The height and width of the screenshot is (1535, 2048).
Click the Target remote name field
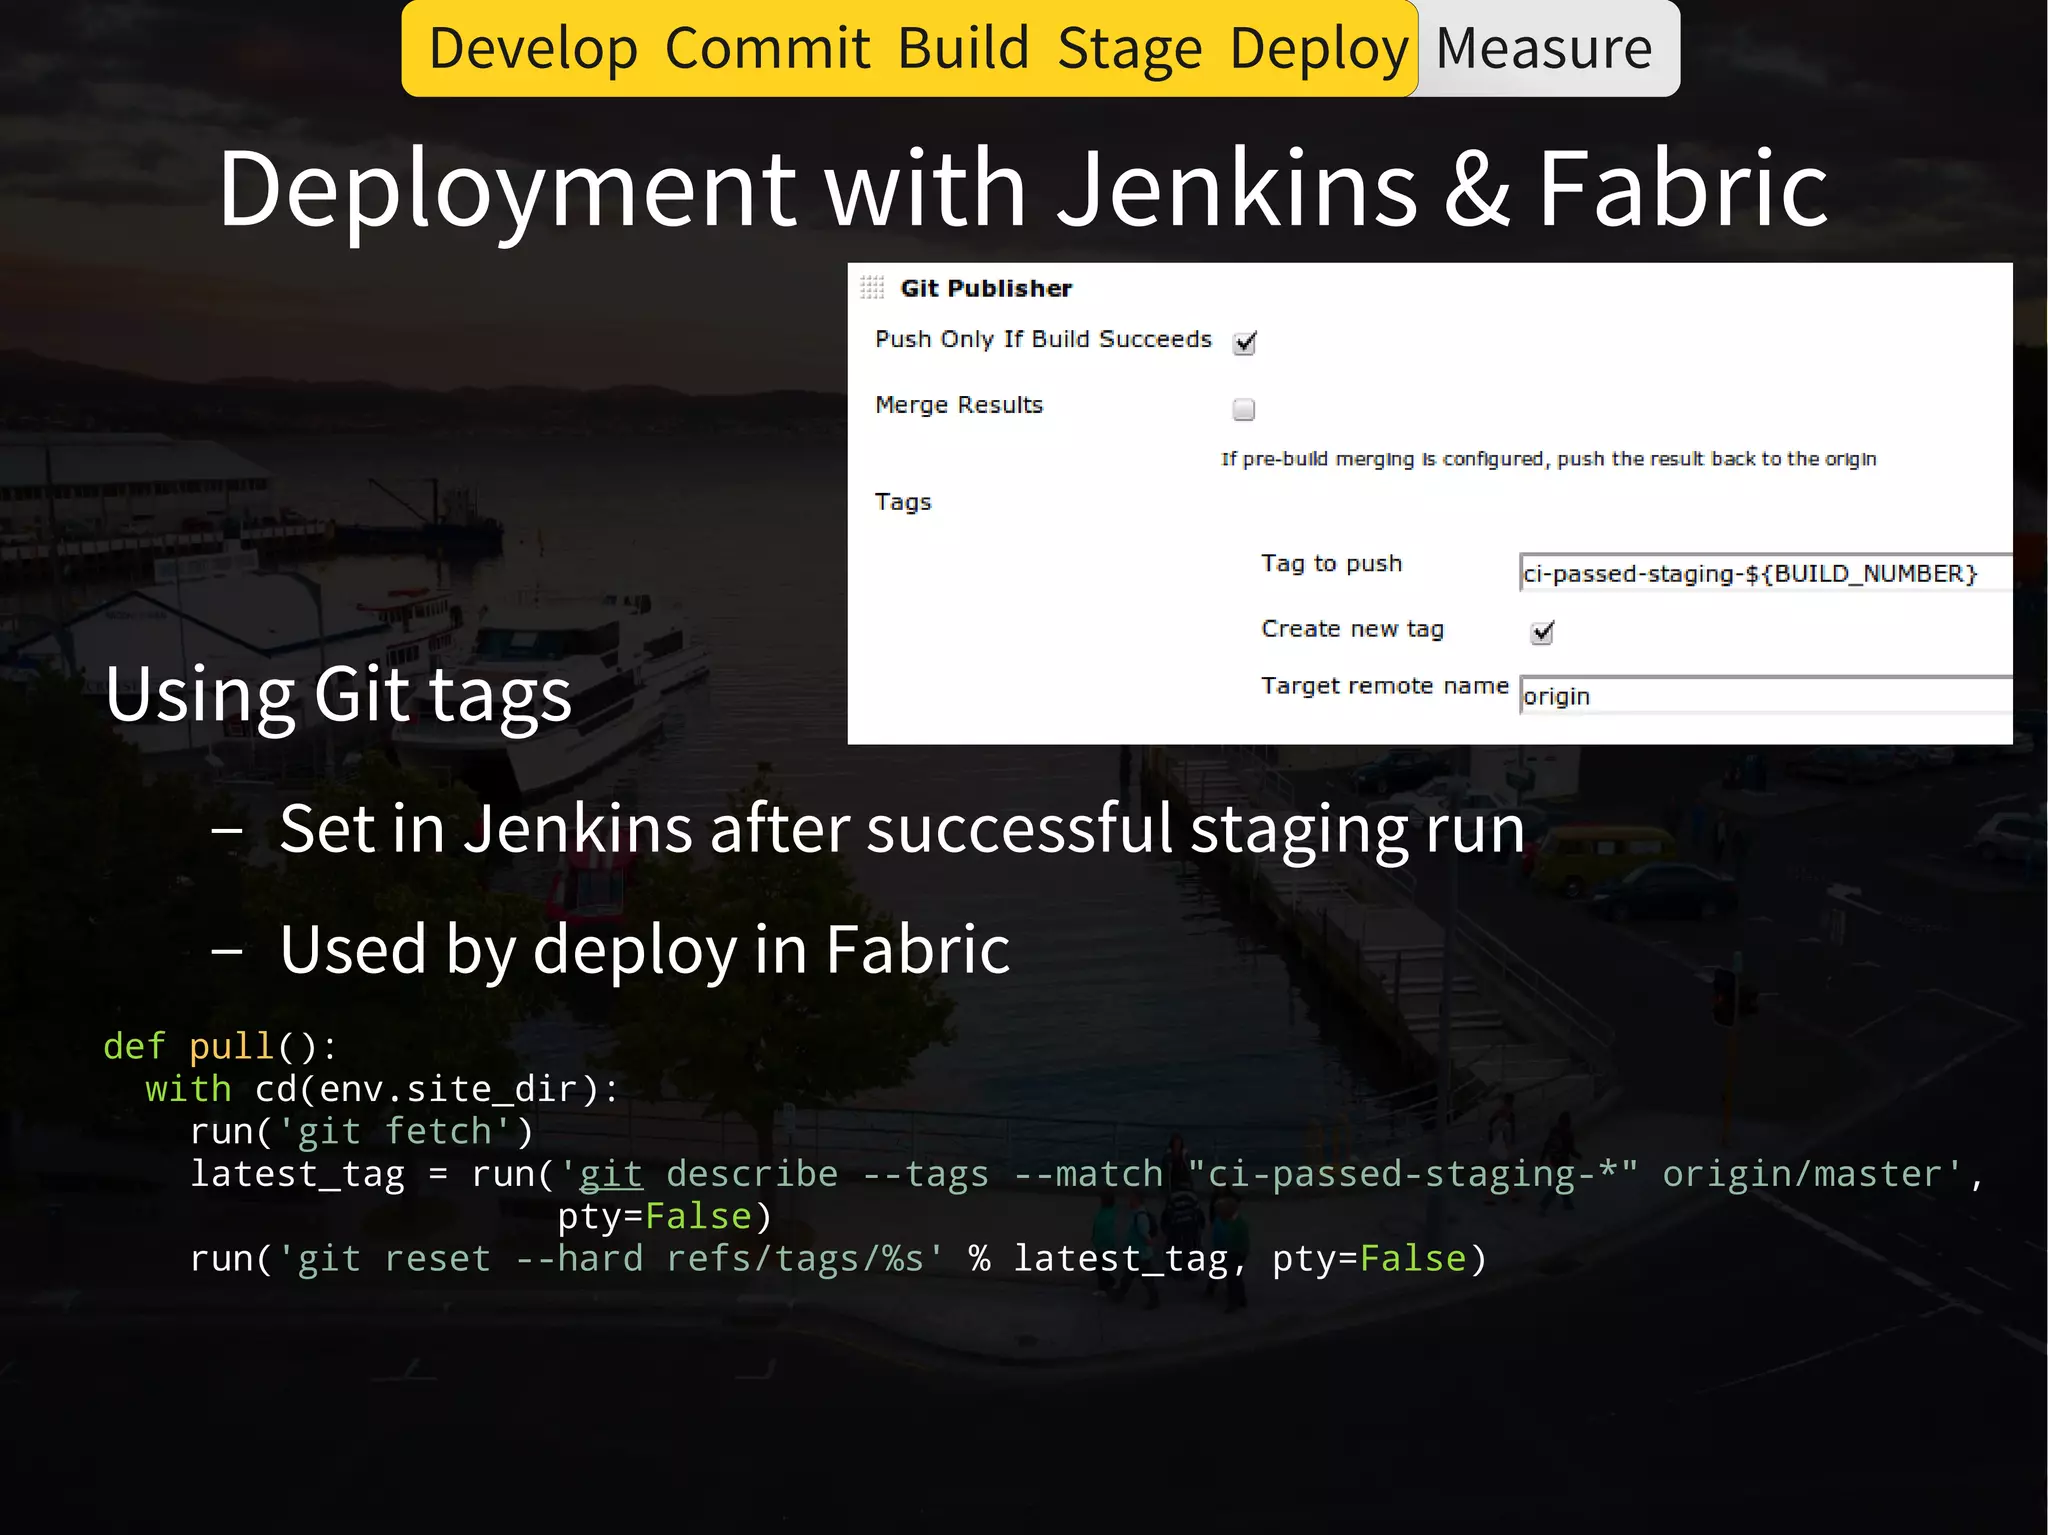click(x=1765, y=696)
